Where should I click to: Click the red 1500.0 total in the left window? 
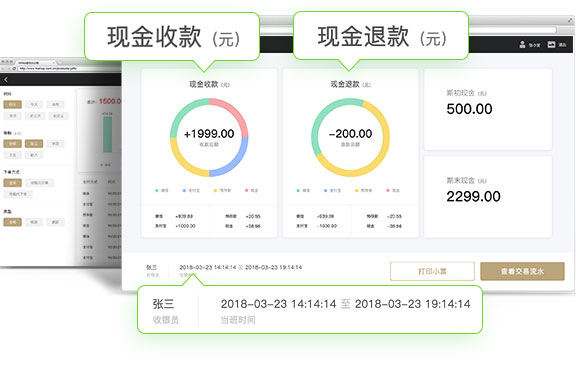tap(110, 101)
